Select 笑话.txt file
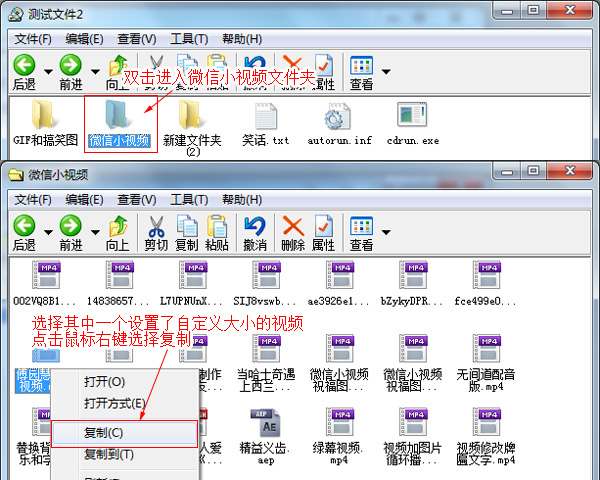The height and width of the screenshot is (480, 600). click(266, 124)
